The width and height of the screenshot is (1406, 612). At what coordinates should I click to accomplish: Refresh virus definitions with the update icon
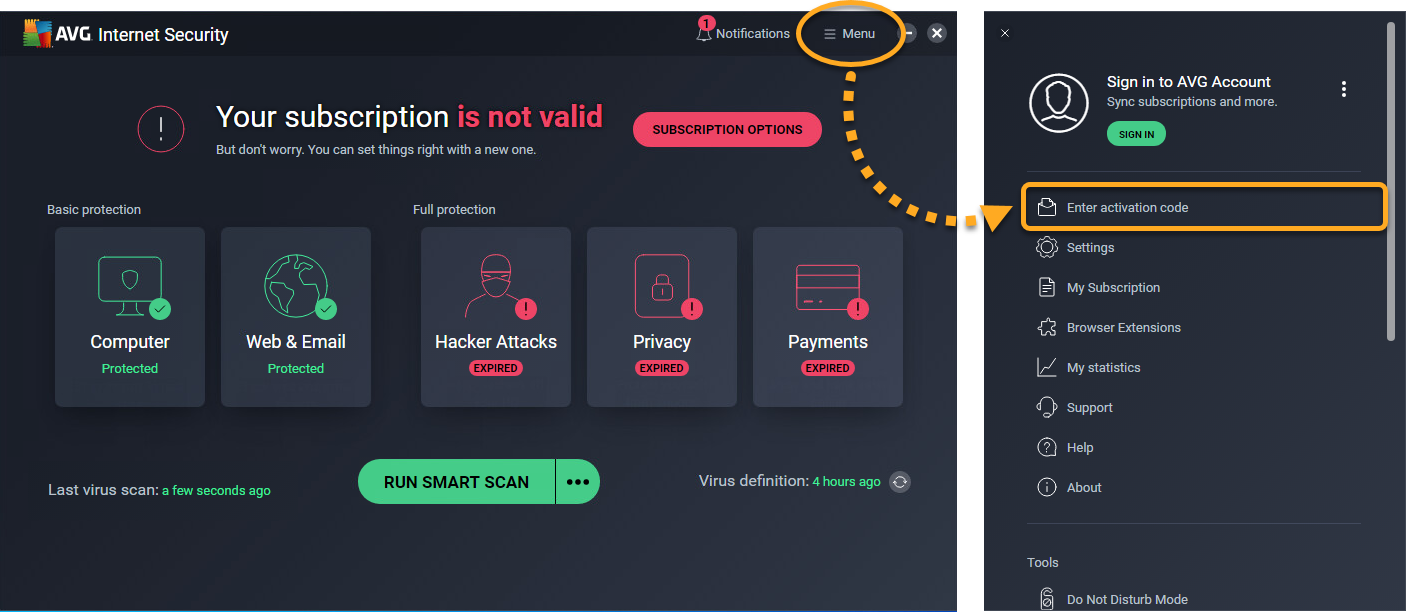pos(900,482)
